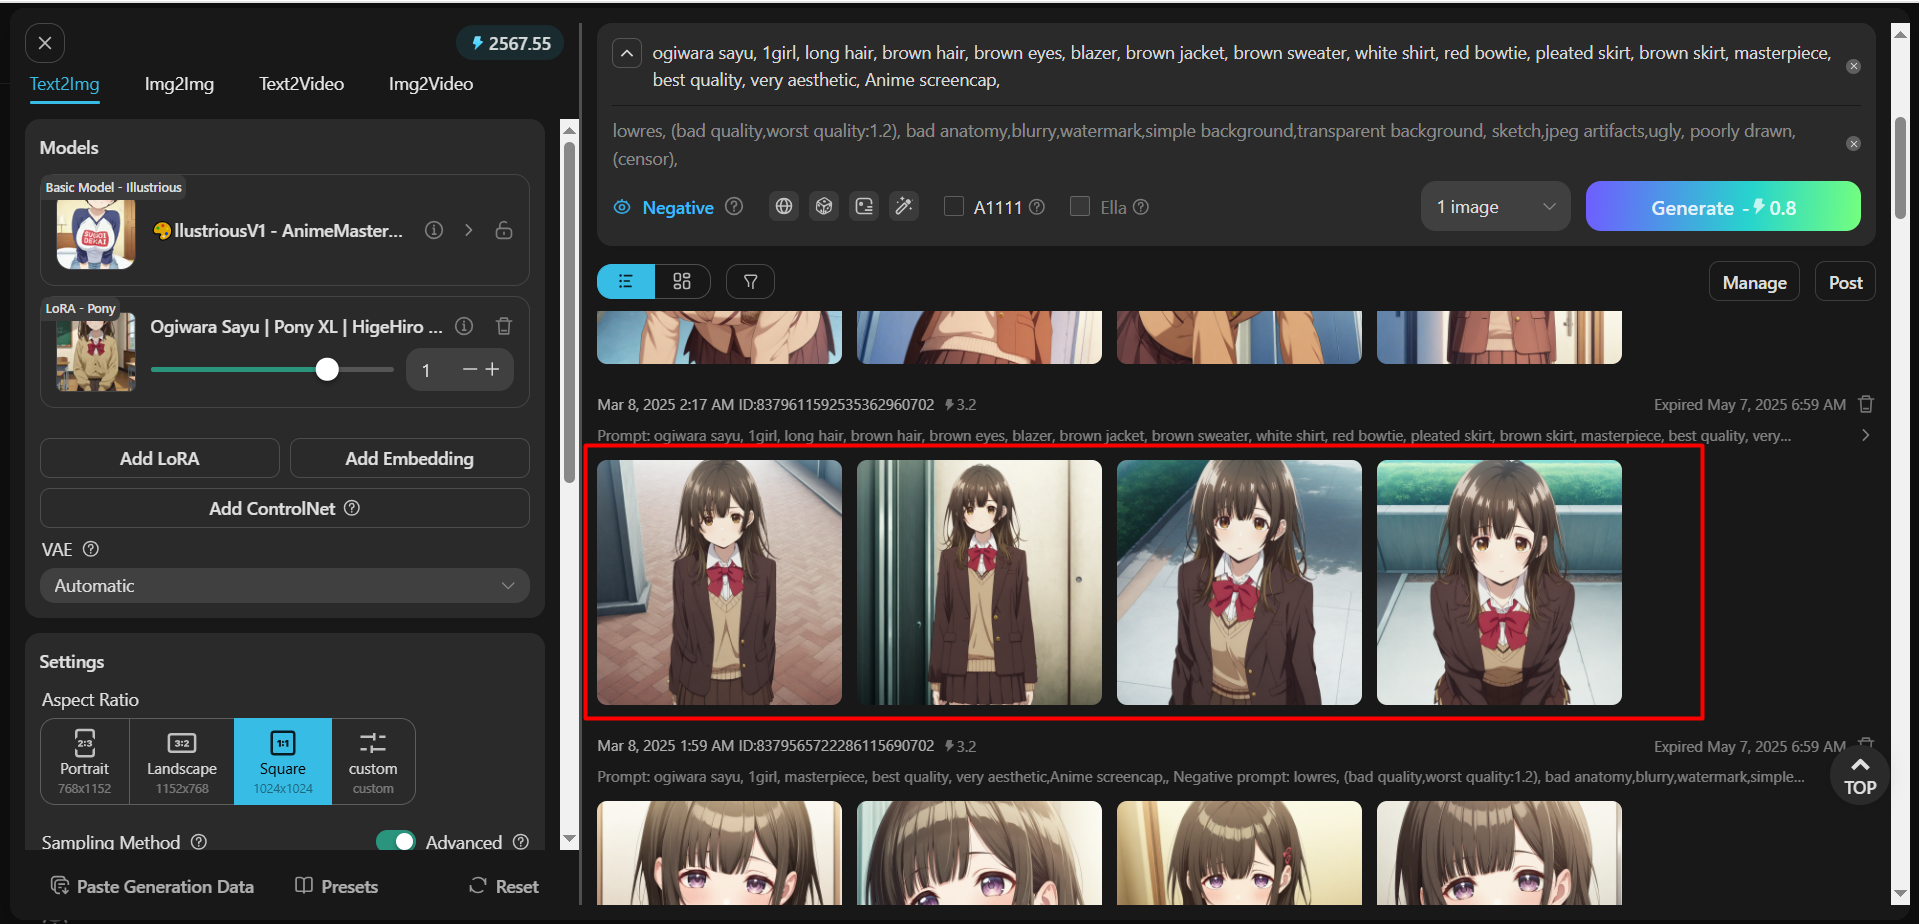Click the LoRA weight value field
Screen dimensions: 1919x924
427,370
